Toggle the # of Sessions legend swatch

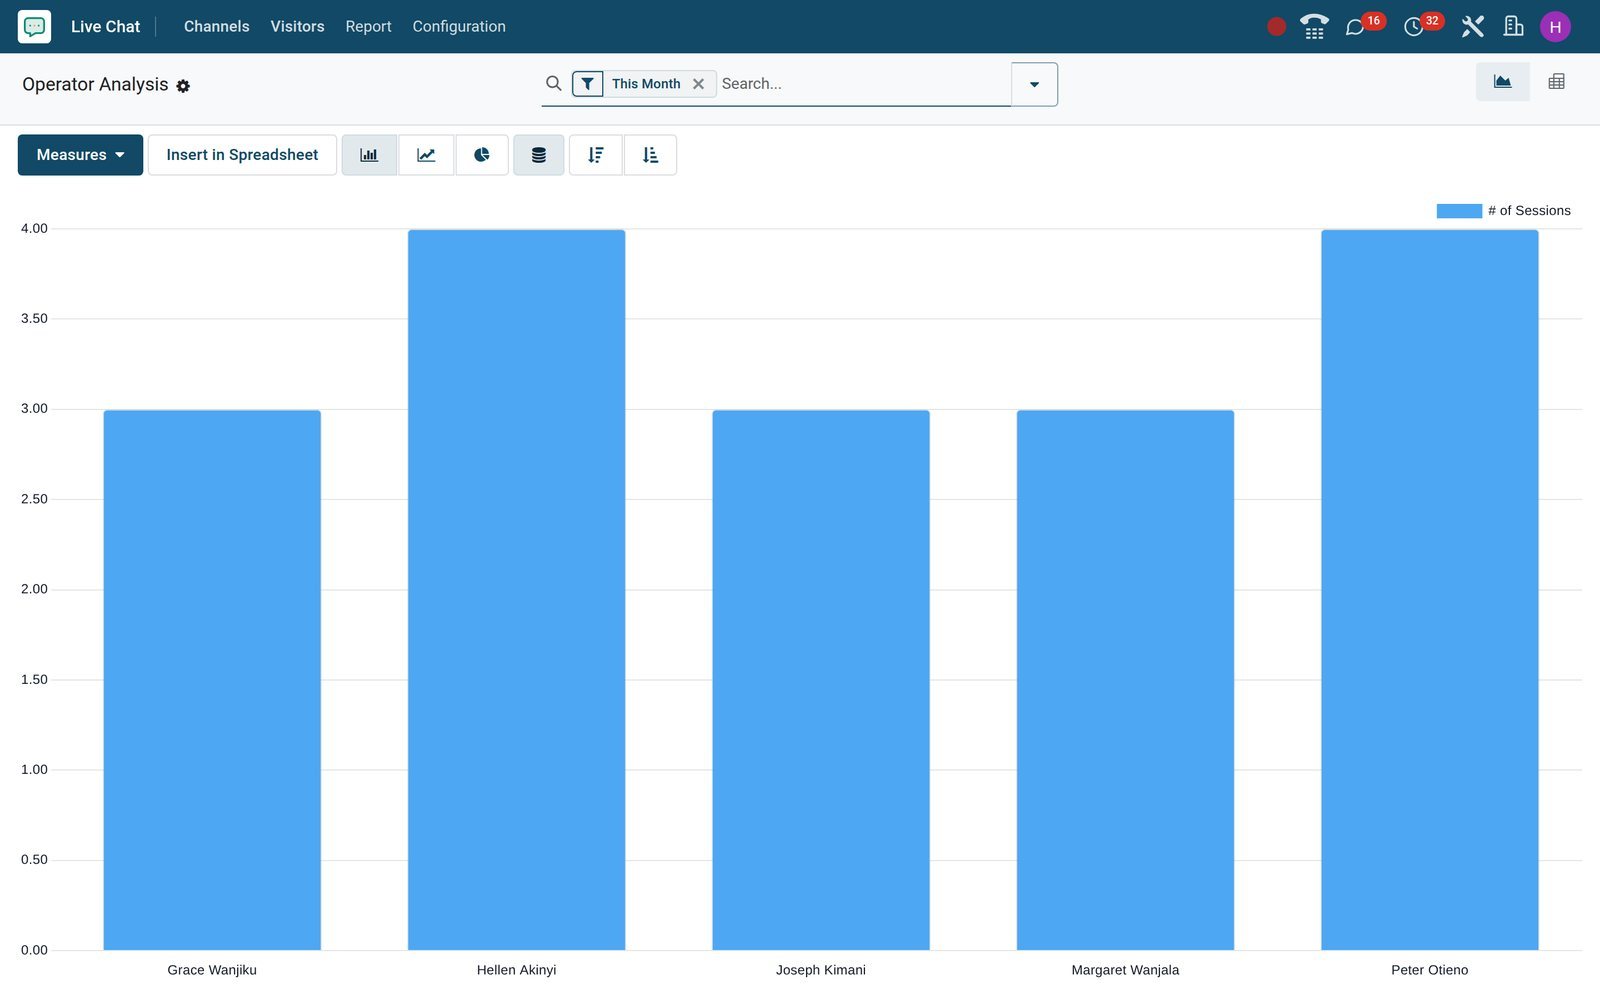(x=1459, y=211)
